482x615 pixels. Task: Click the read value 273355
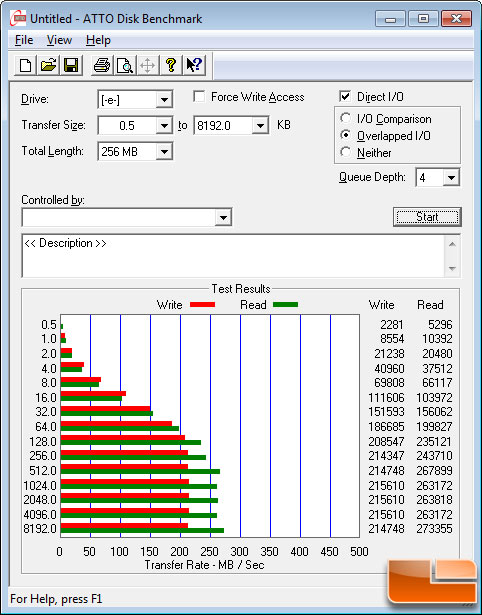point(434,529)
